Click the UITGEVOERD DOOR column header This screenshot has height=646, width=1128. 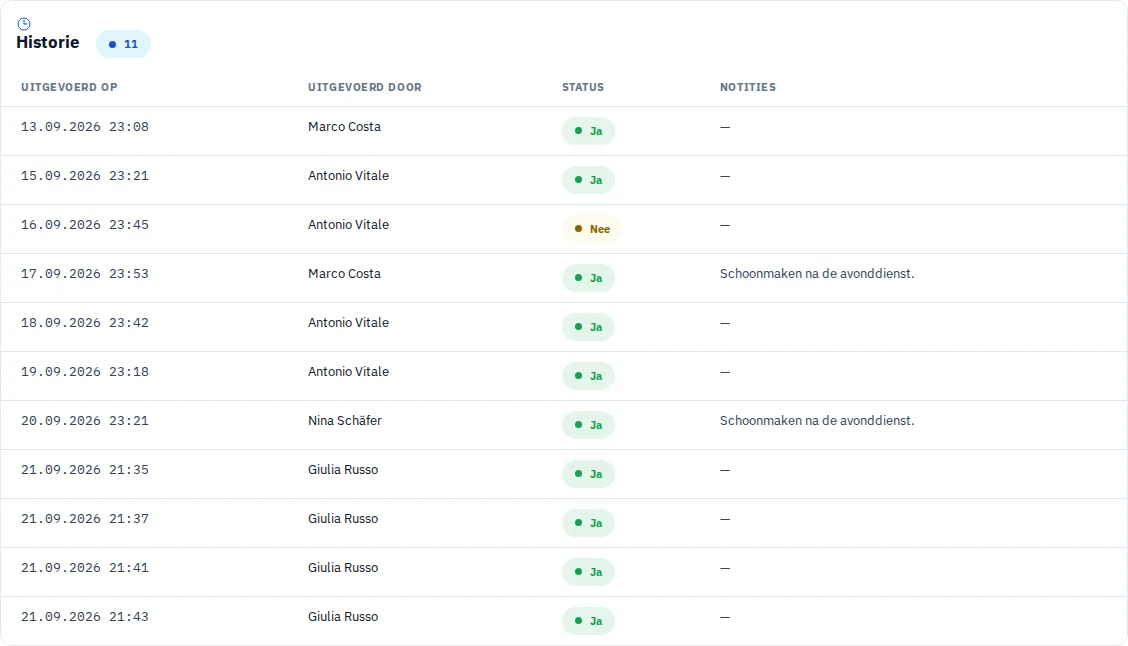click(x=365, y=87)
